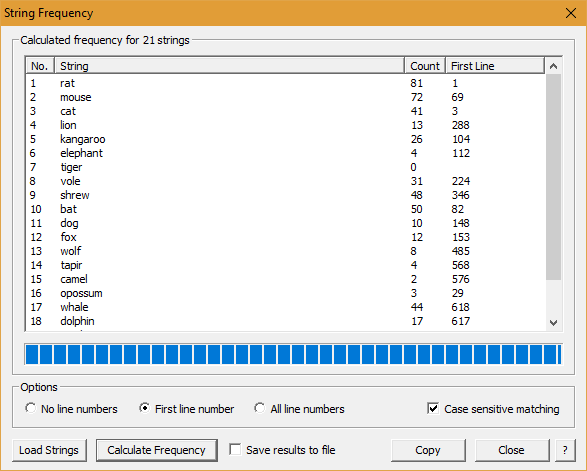The width and height of the screenshot is (587, 471).
Task: Close the String Frequency dialog with X
Action: (x=571, y=13)
